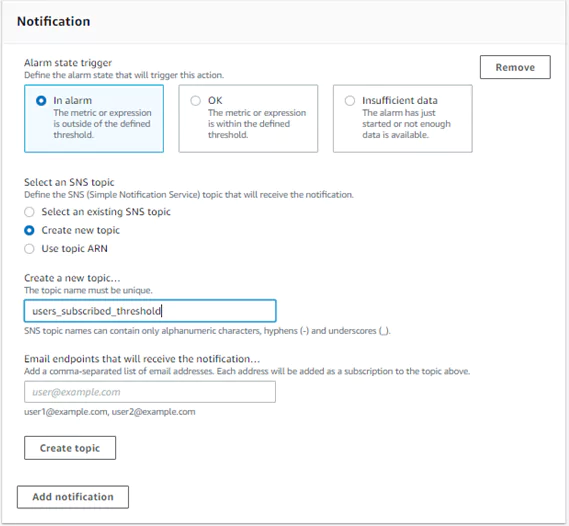Click the example emails hint text

click(x=110, y=412)
